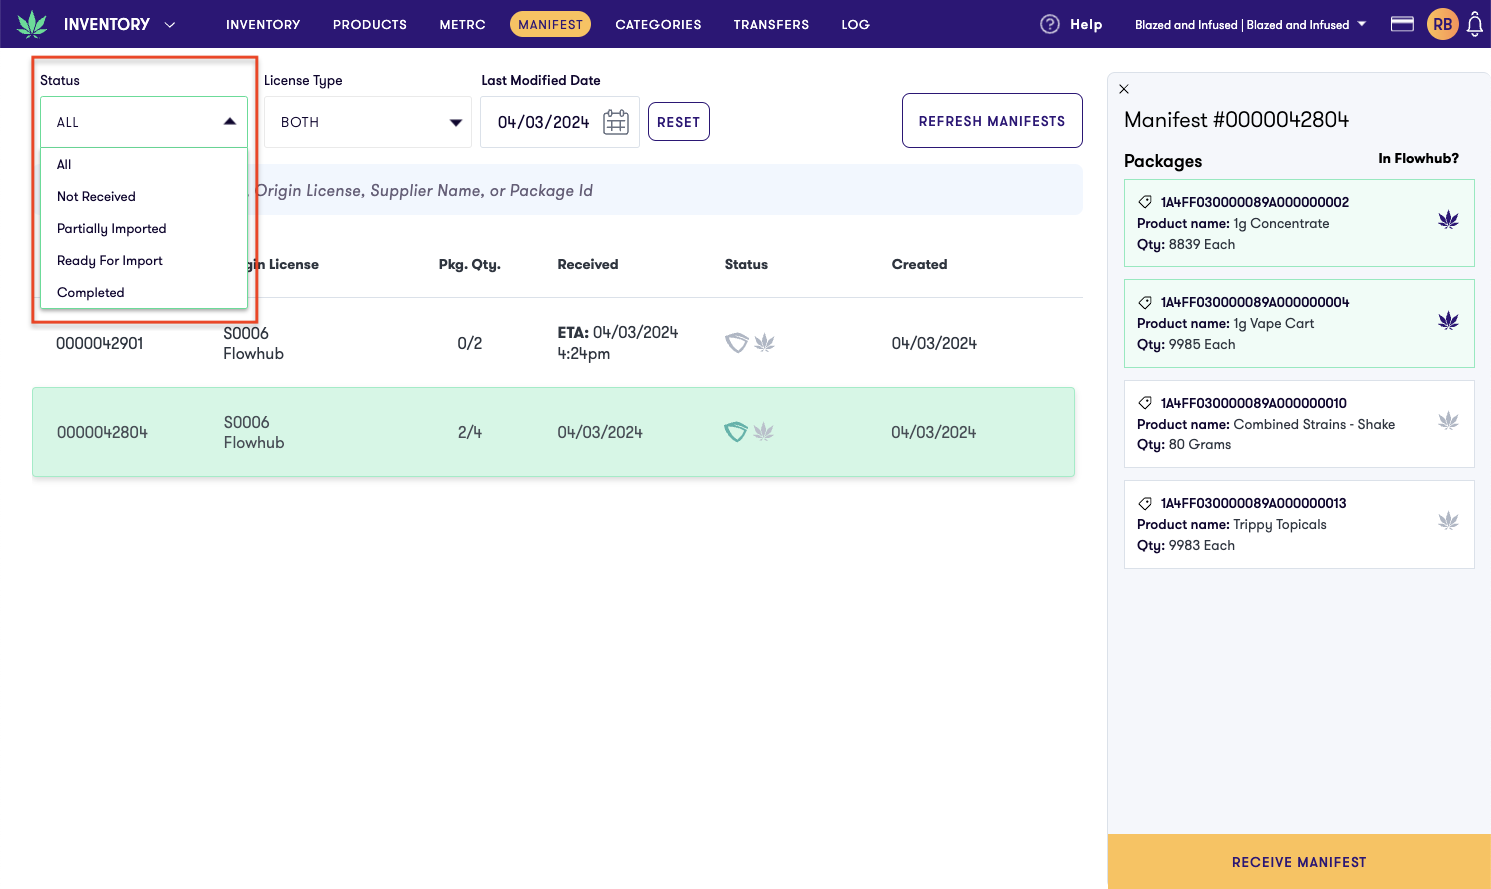Click Refresh Manifests button
This screenshot has height=889, width=1491.
(x=992, y=121)
